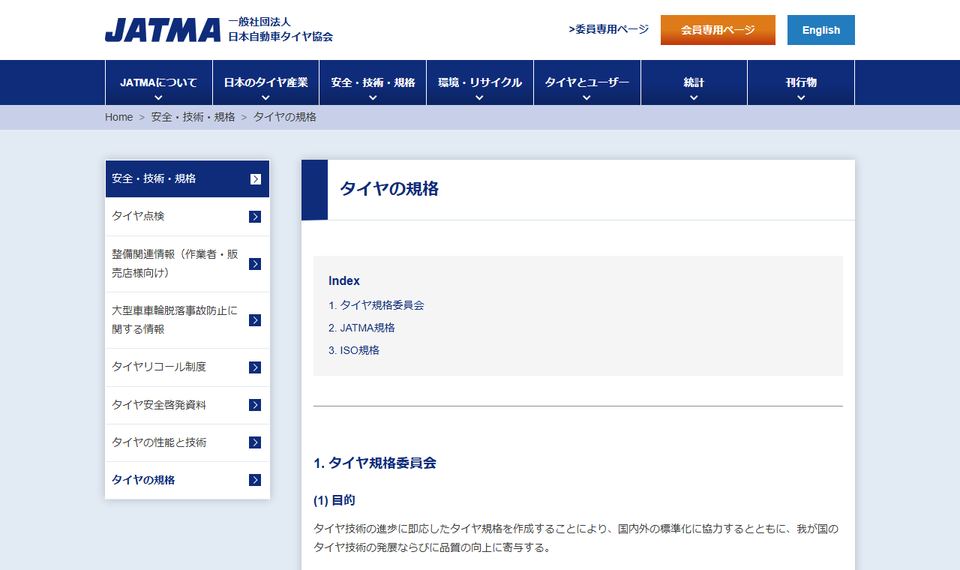Open the JATMAについて nav item
Screen dimensions: 960x570
pyautogui.click(x=159, y=83)
